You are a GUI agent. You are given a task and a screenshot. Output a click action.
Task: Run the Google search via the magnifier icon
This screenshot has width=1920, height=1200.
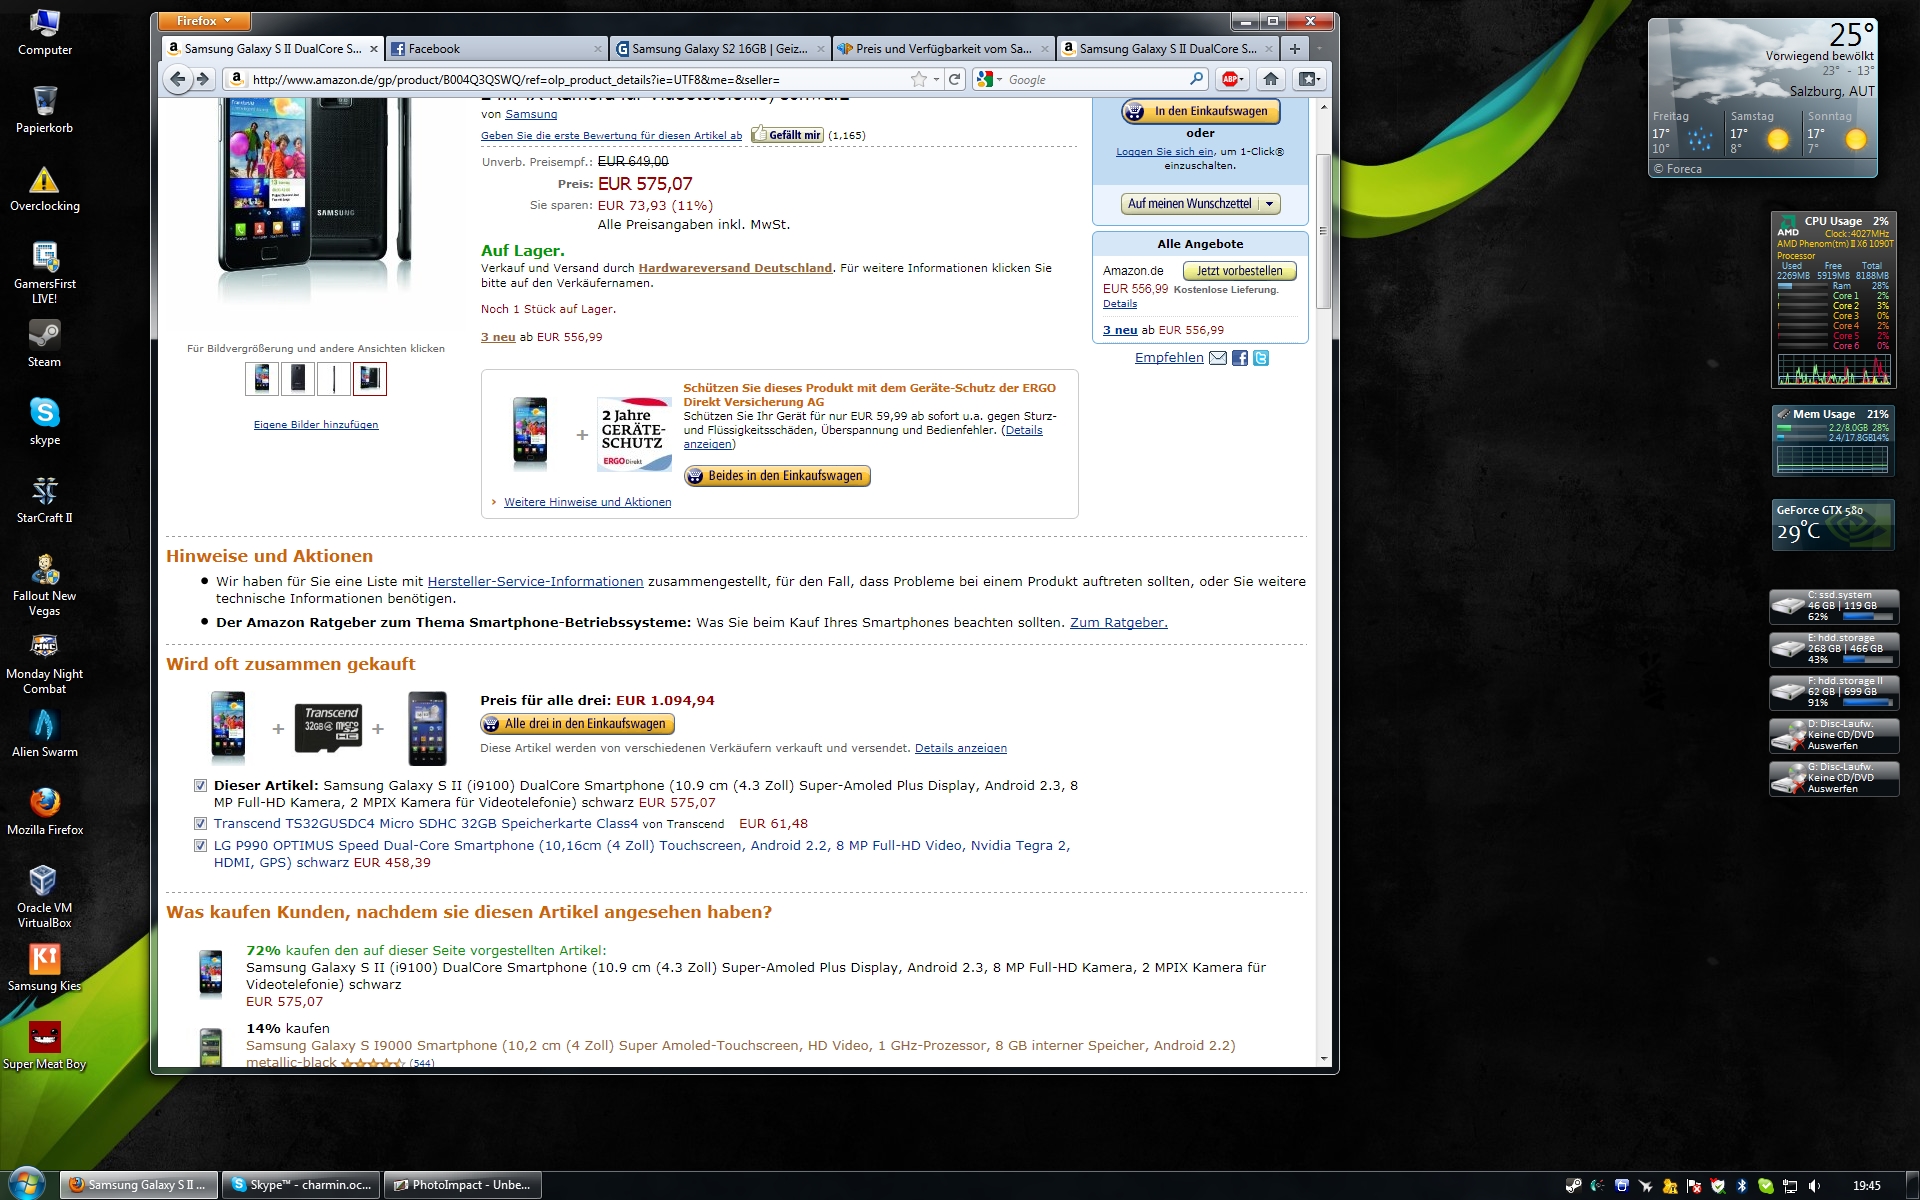1196,79
